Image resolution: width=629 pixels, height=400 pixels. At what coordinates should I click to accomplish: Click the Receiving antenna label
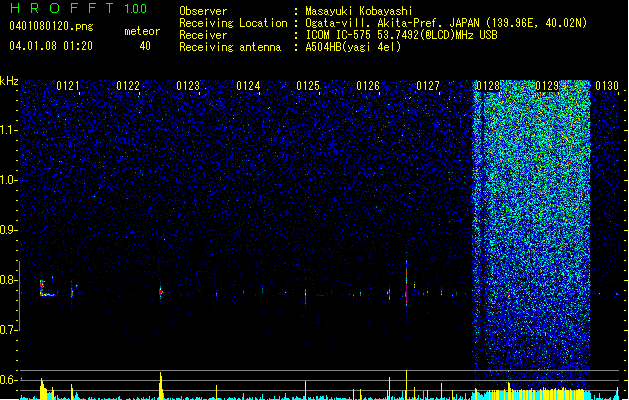pyautogui.click(x=230, y=47)
